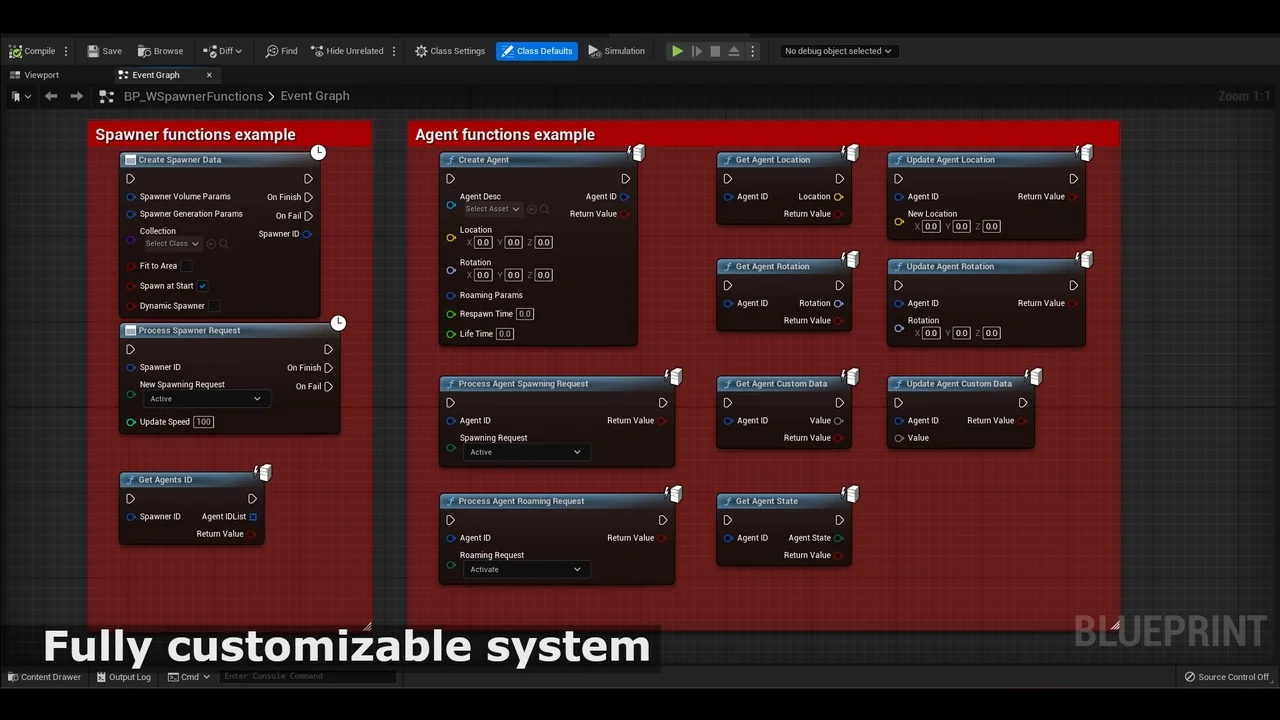The height and width of the screenshot is (720, 1280).
Task: Open the Content Drawer
Action: pos(44,677)
